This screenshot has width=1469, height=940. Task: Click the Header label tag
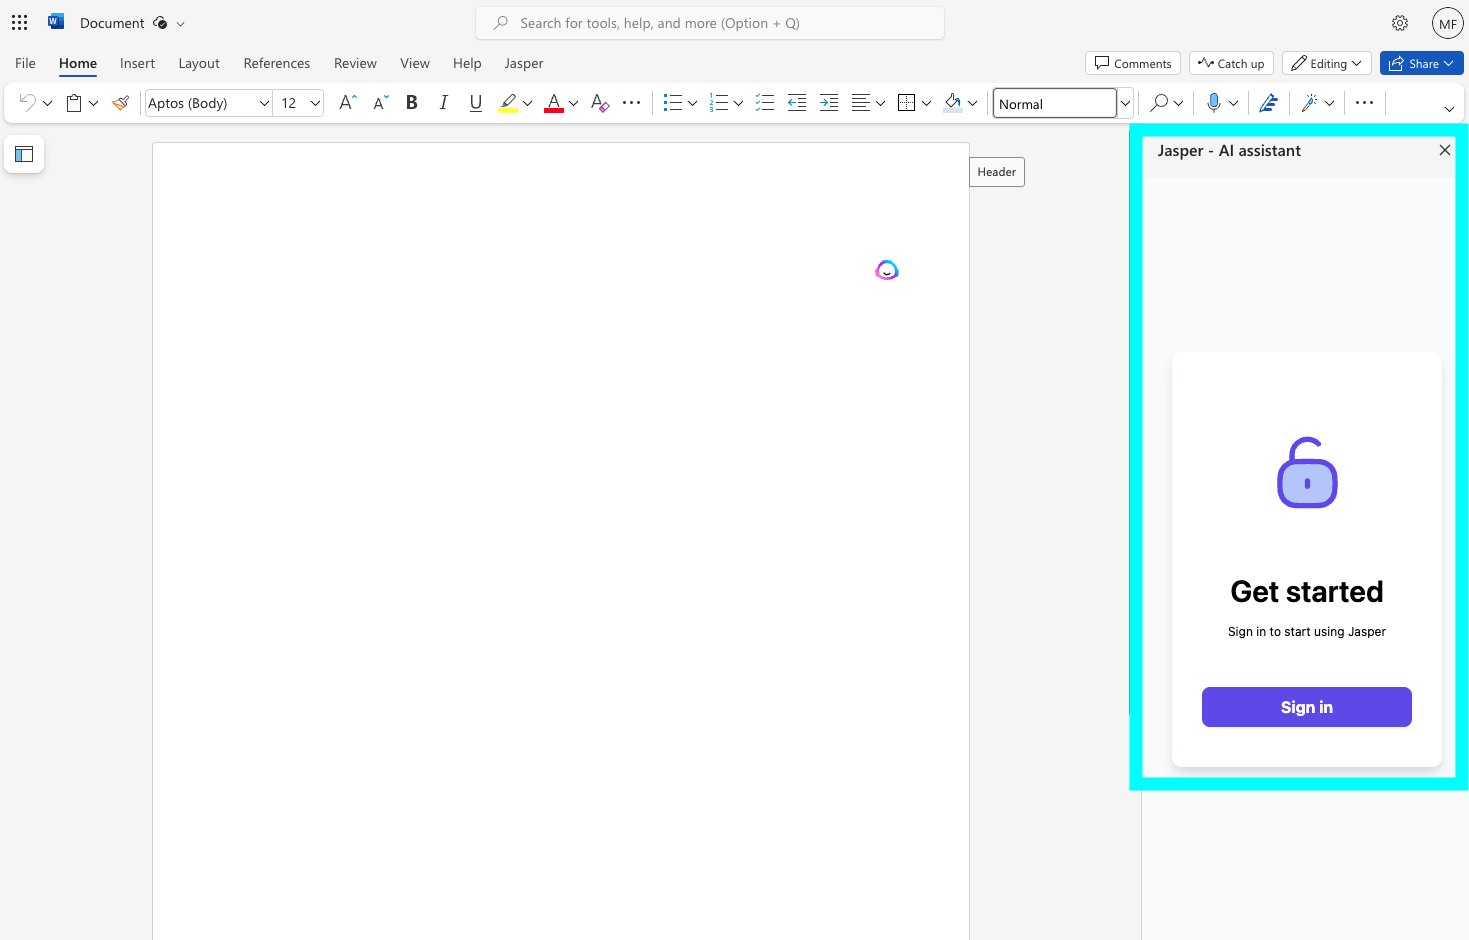point(997,172)
